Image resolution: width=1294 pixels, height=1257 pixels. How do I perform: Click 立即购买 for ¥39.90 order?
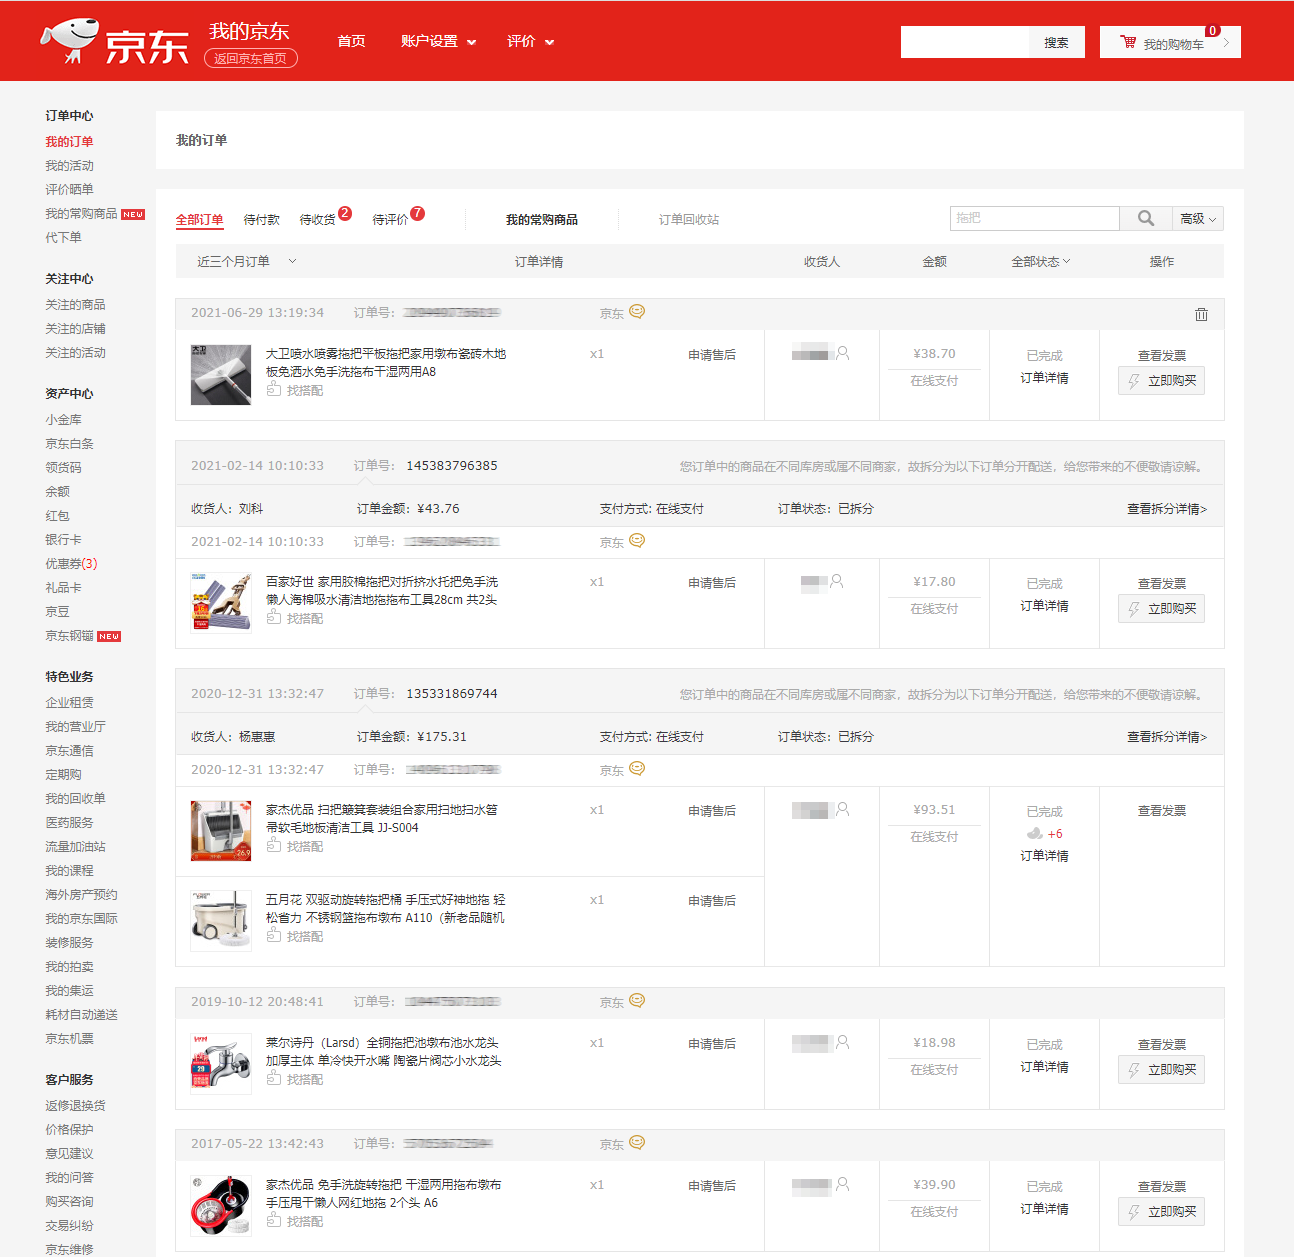coord(1161,1212)
